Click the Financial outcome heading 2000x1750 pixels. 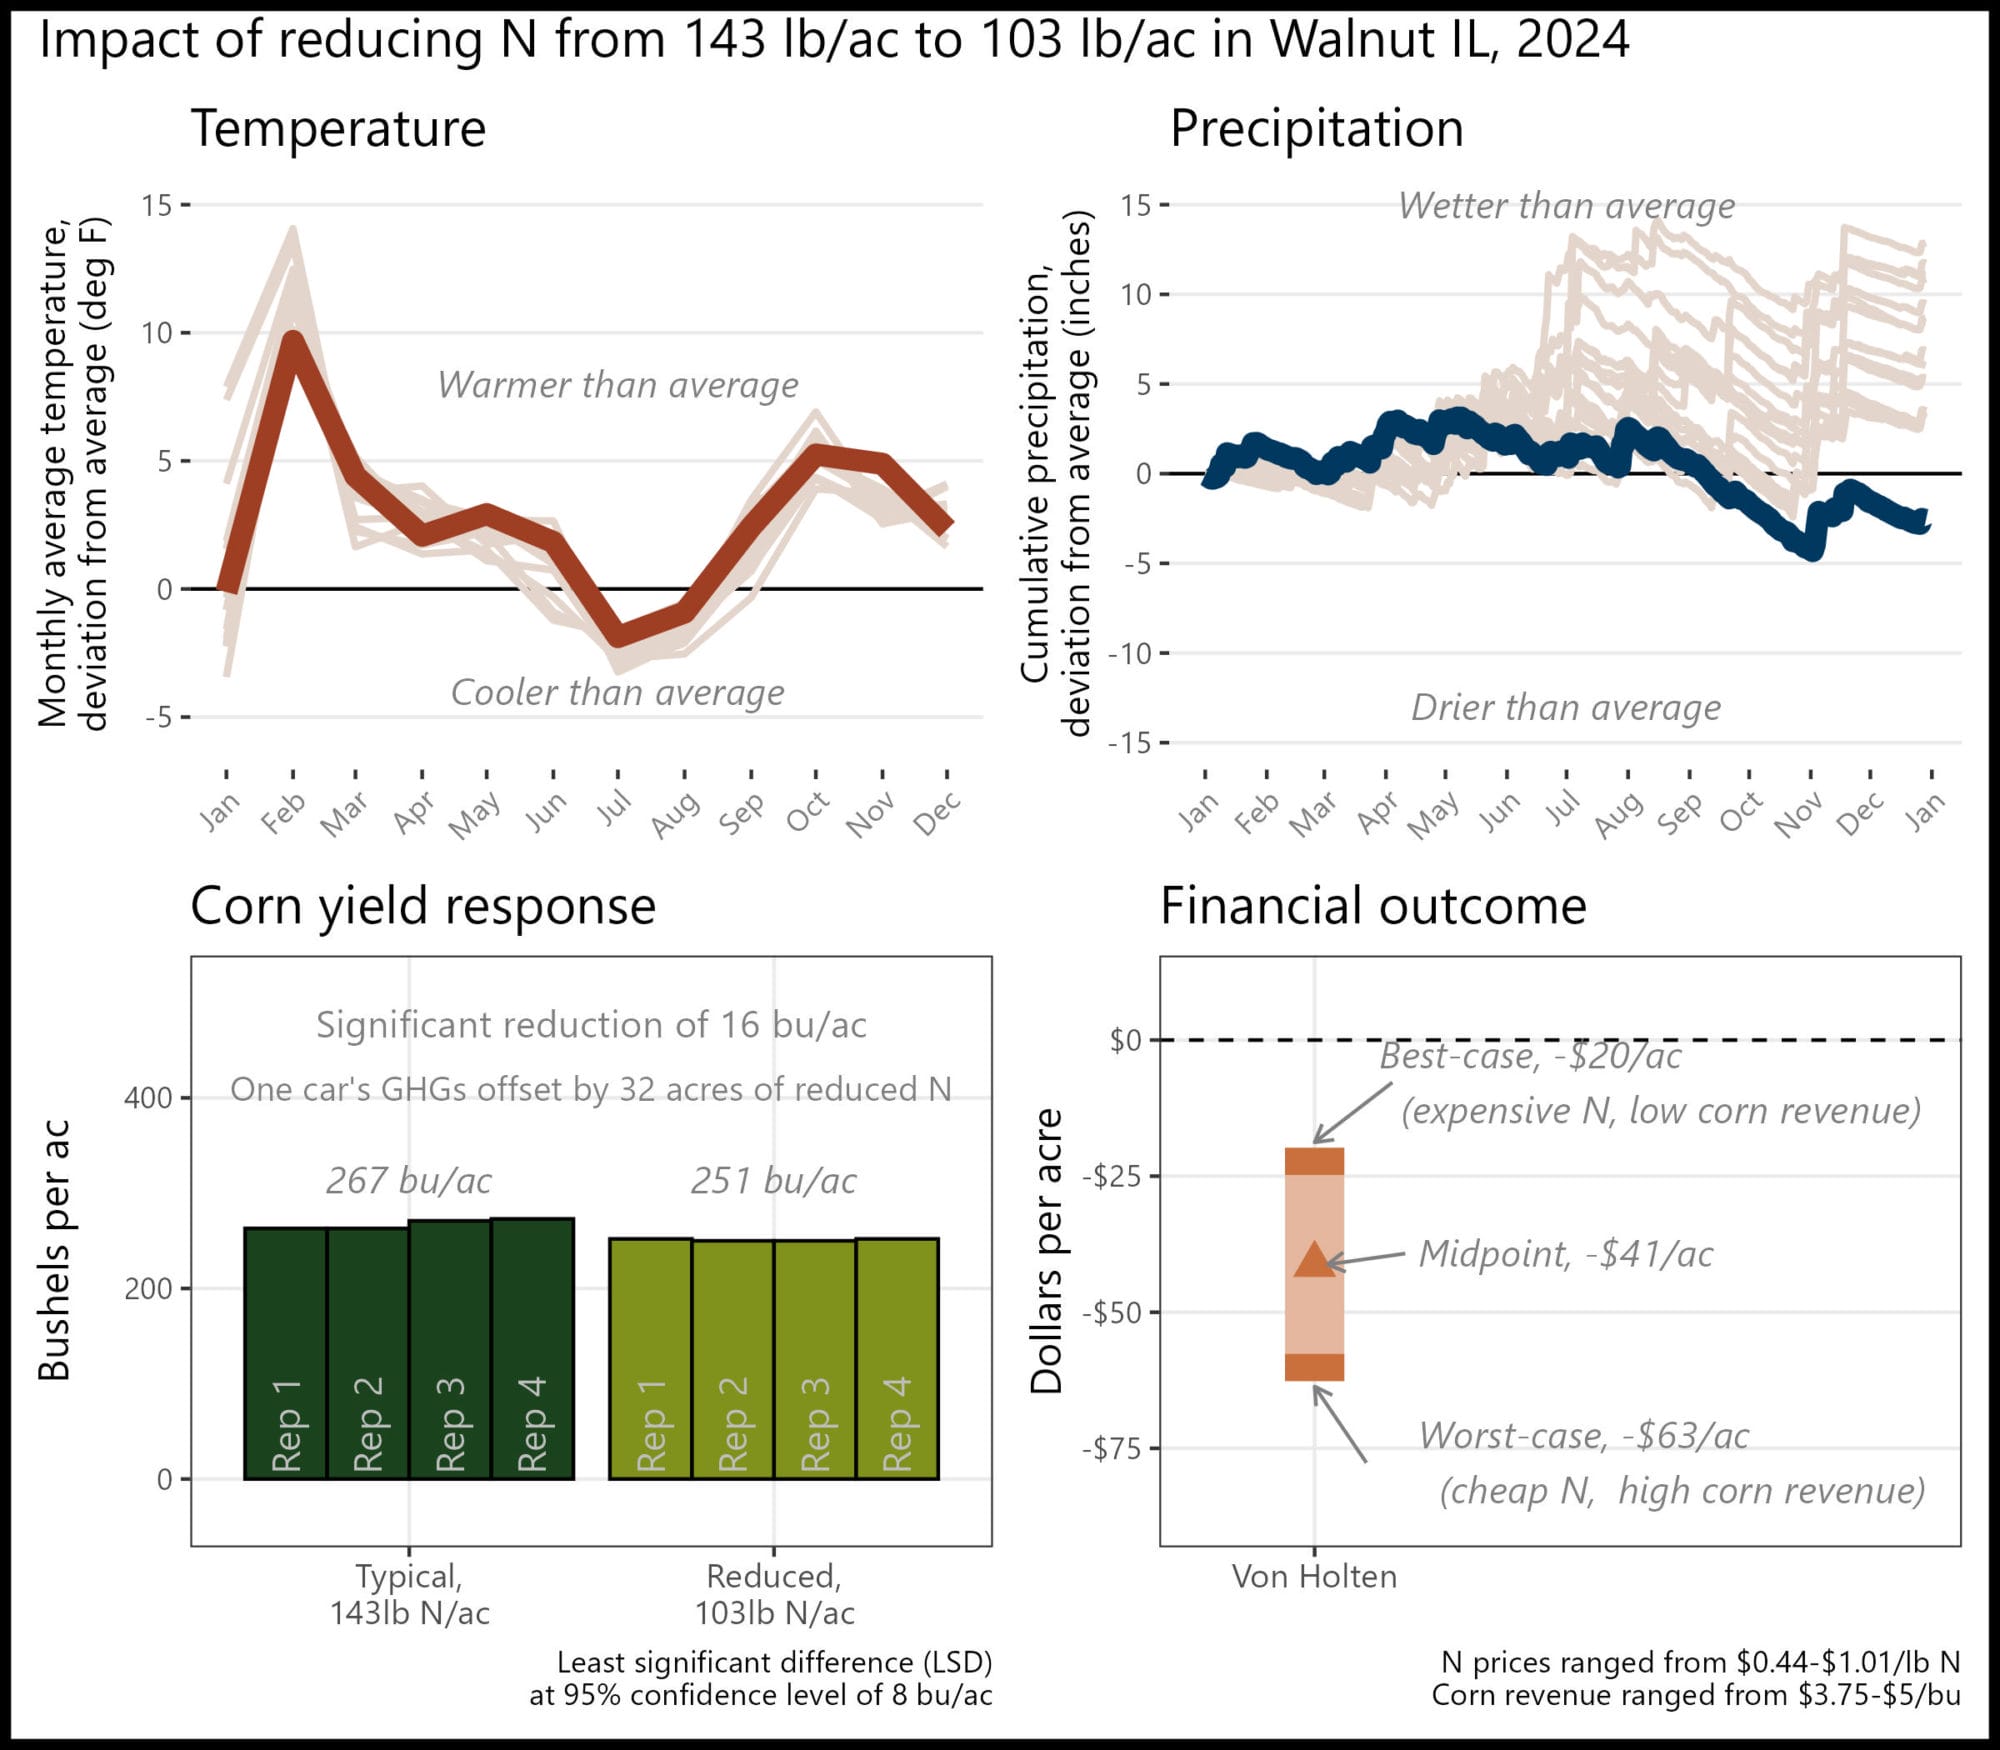pos(1373,906)
